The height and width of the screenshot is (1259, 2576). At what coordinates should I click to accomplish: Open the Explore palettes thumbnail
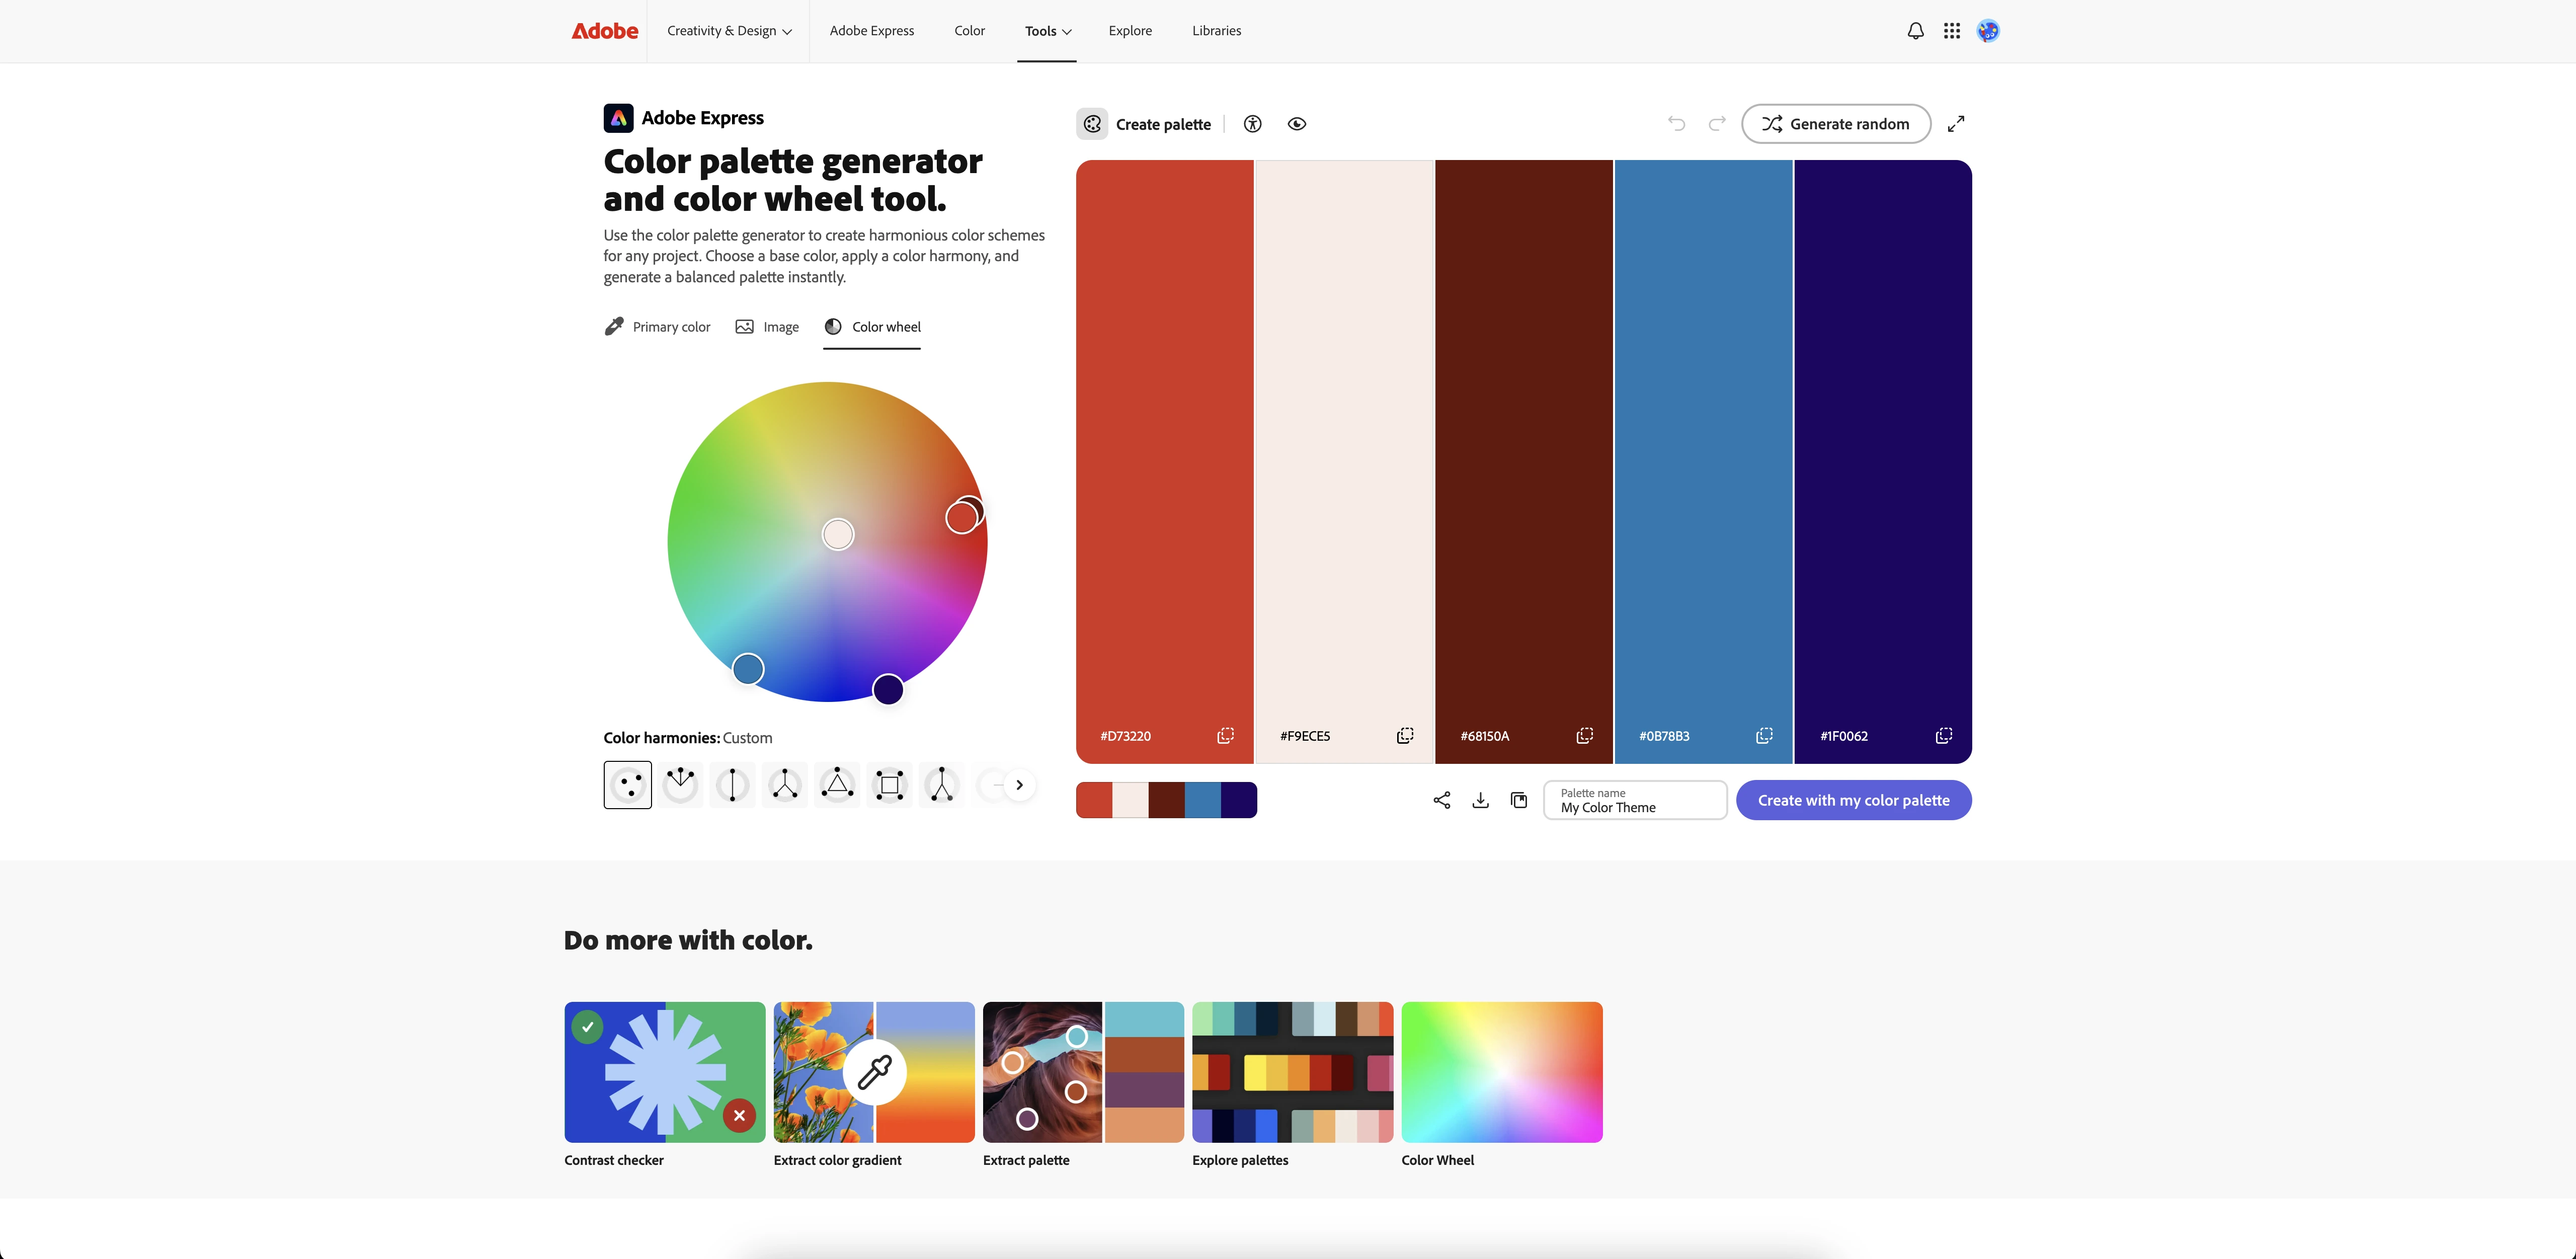(x=1293, y=1072)
